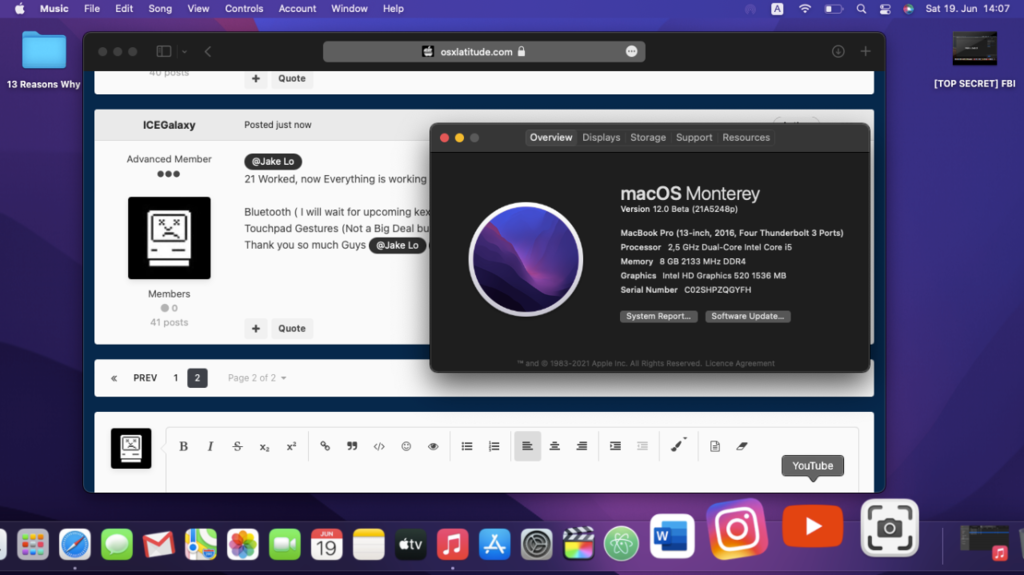Open YouTube from the Dock
This screenshot has width=1024, height=575.
point(812,526)
